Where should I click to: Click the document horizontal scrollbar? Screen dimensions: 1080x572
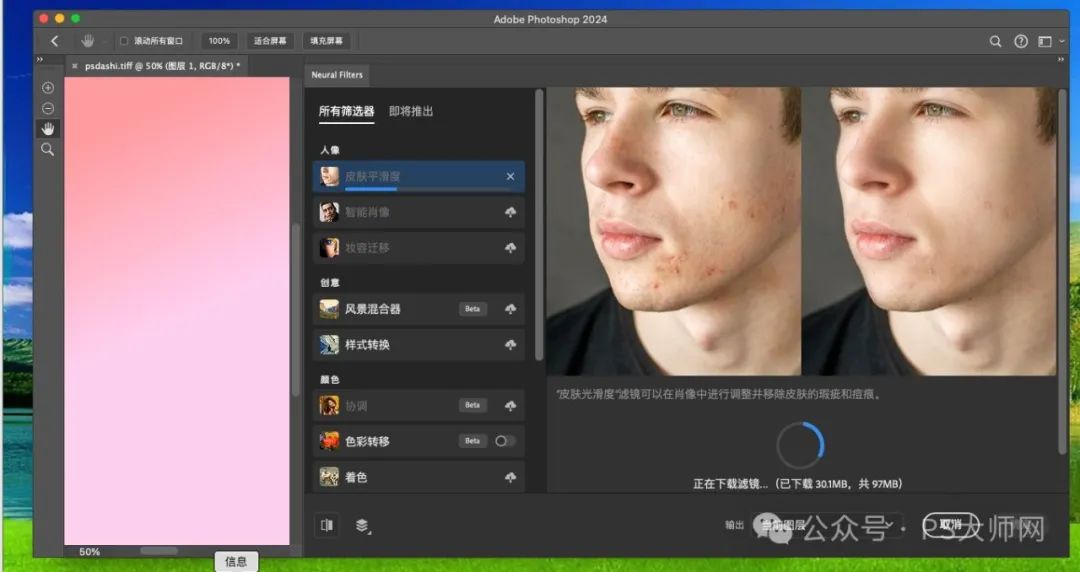point(159,551)
